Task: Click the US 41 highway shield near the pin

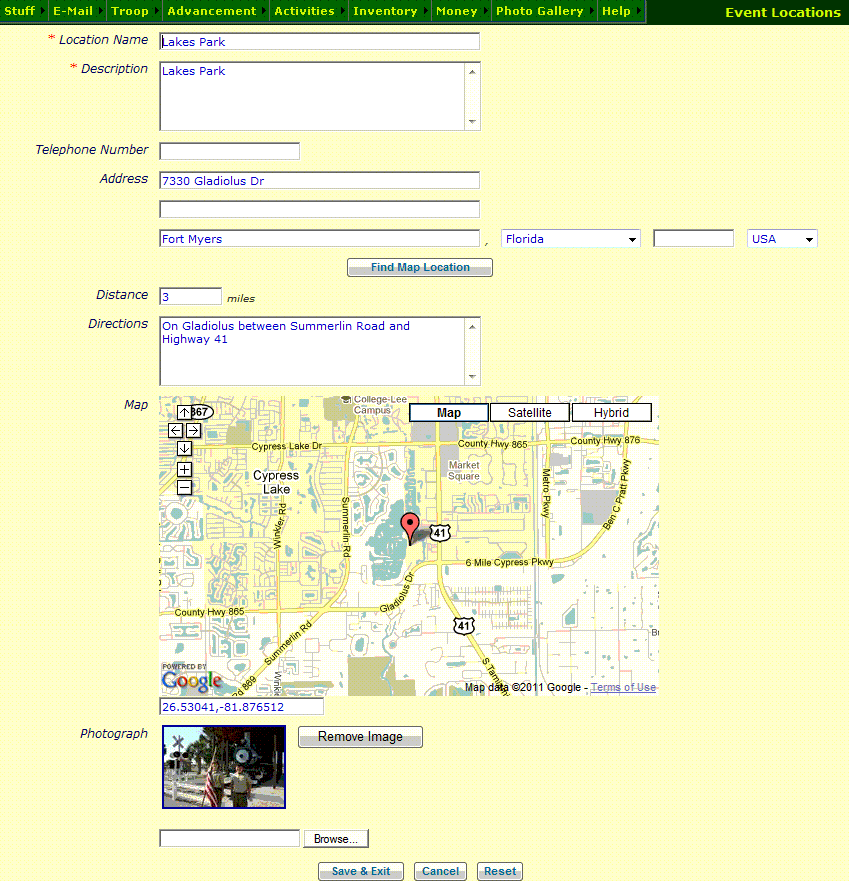Action: point(440,533)
